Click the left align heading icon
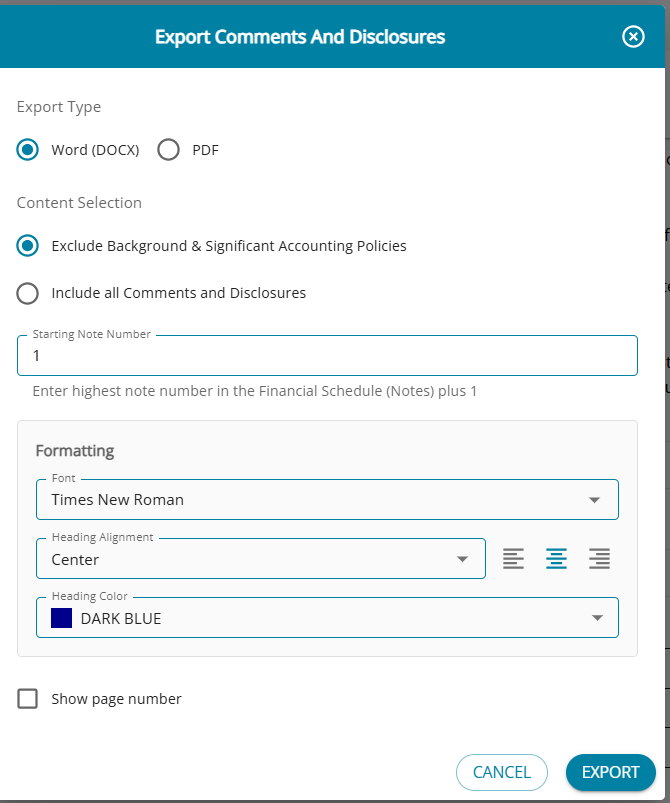The height and width of the screenshot is (803, 670). (513, 559)
